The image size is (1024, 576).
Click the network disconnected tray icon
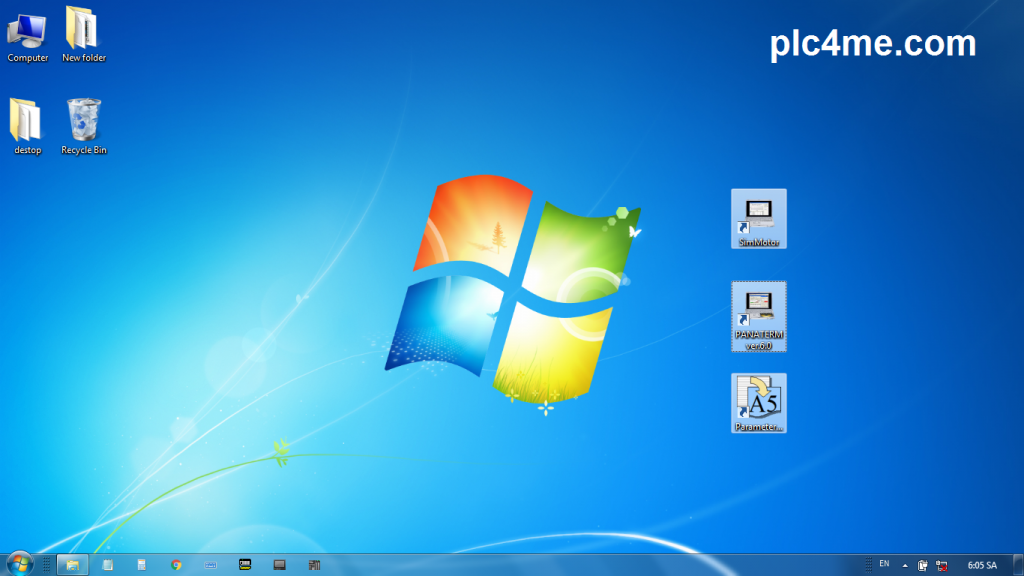941,565
